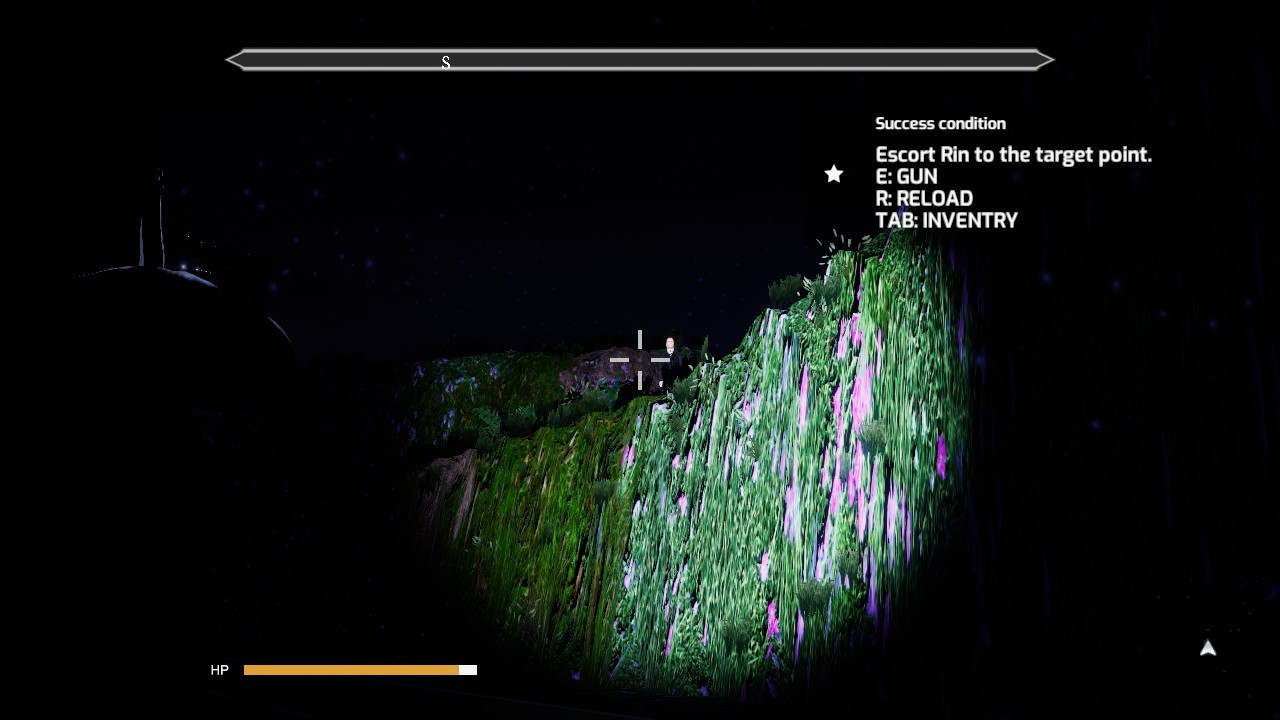Screen dimensions: 1280x720
Task: Click the Success condition header
Action: coord(940,123)
